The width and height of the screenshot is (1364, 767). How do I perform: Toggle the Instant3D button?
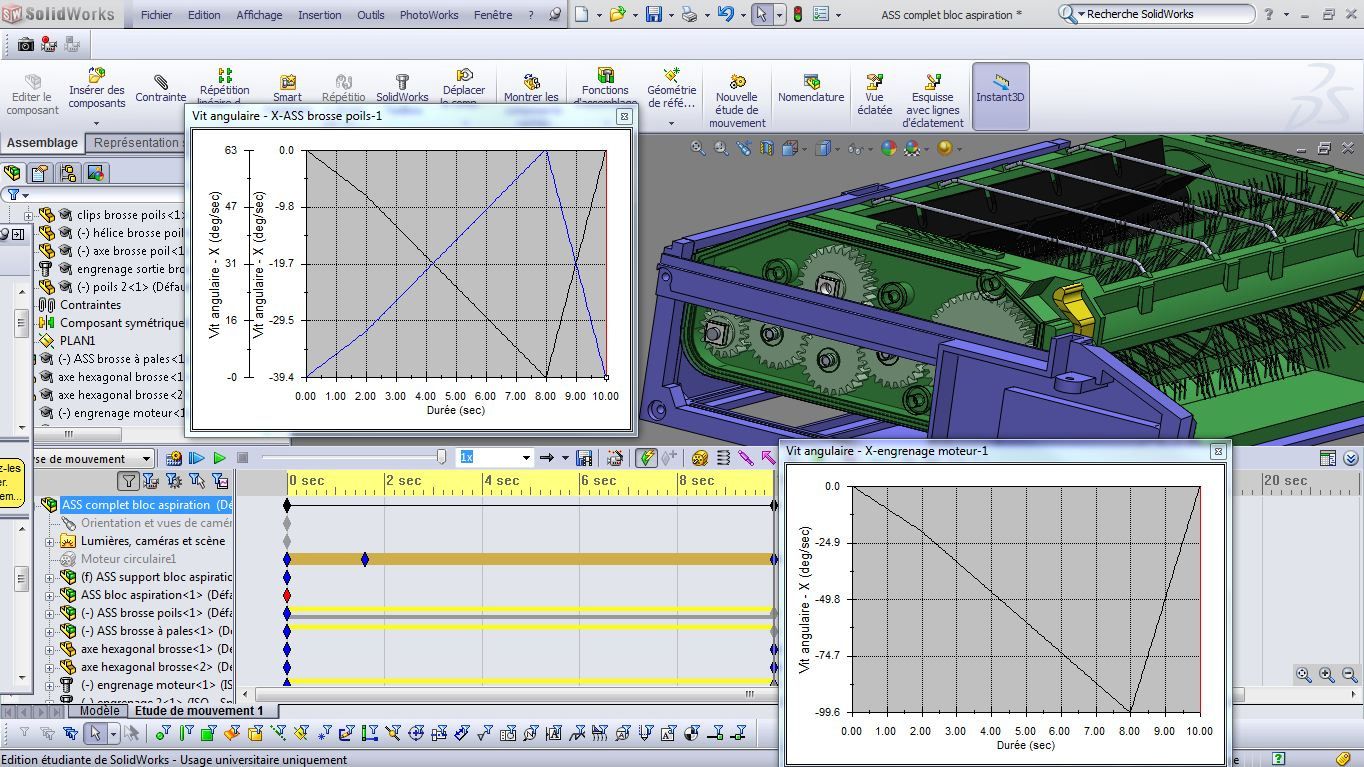point(1001,96)
